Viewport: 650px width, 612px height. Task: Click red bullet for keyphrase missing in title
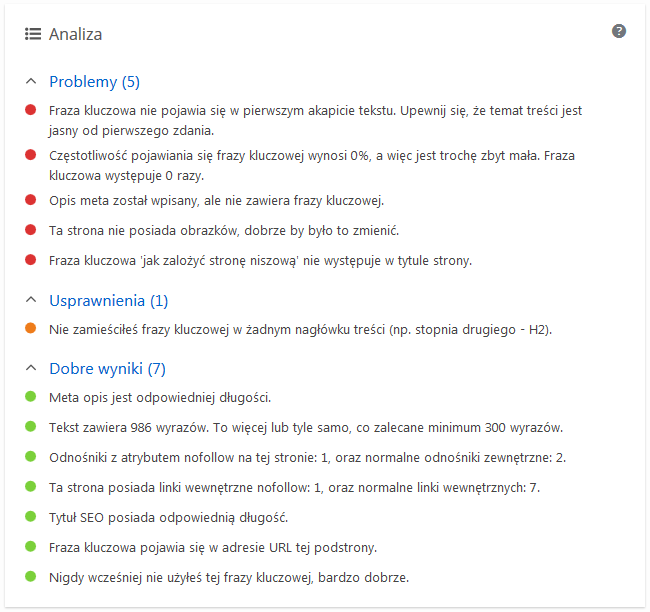tap(31, 260)
